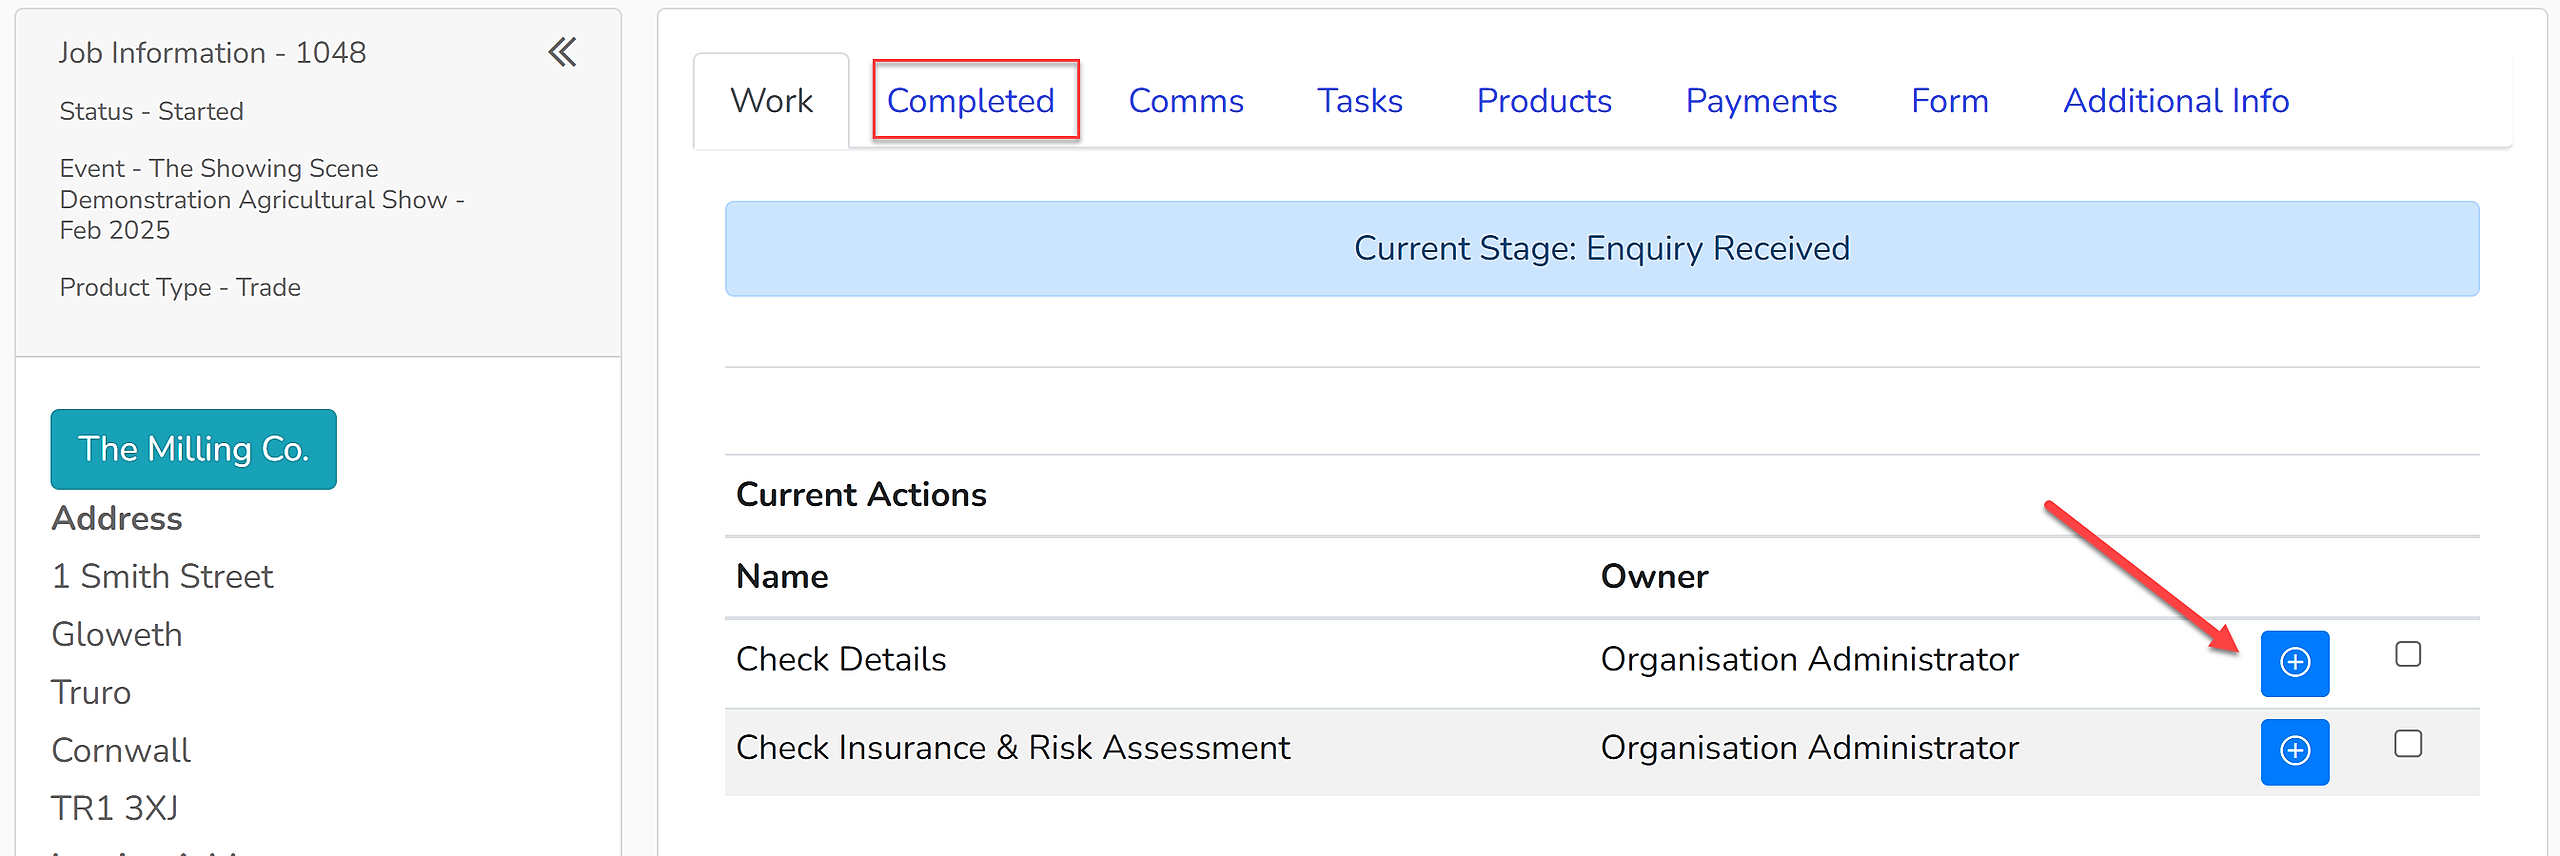The width and height of the screenshot is (2560, 856).
Task: Click the Product Type - Trade text
Action: click(180, 287)
